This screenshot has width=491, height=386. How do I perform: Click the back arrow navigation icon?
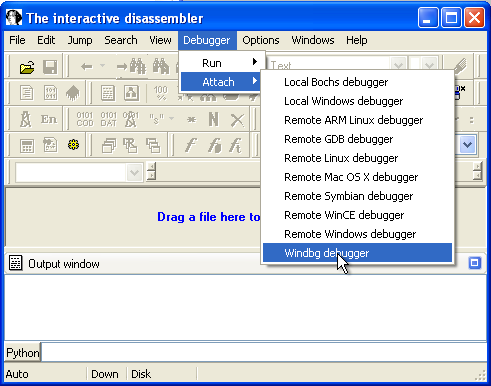pos(87,67)
